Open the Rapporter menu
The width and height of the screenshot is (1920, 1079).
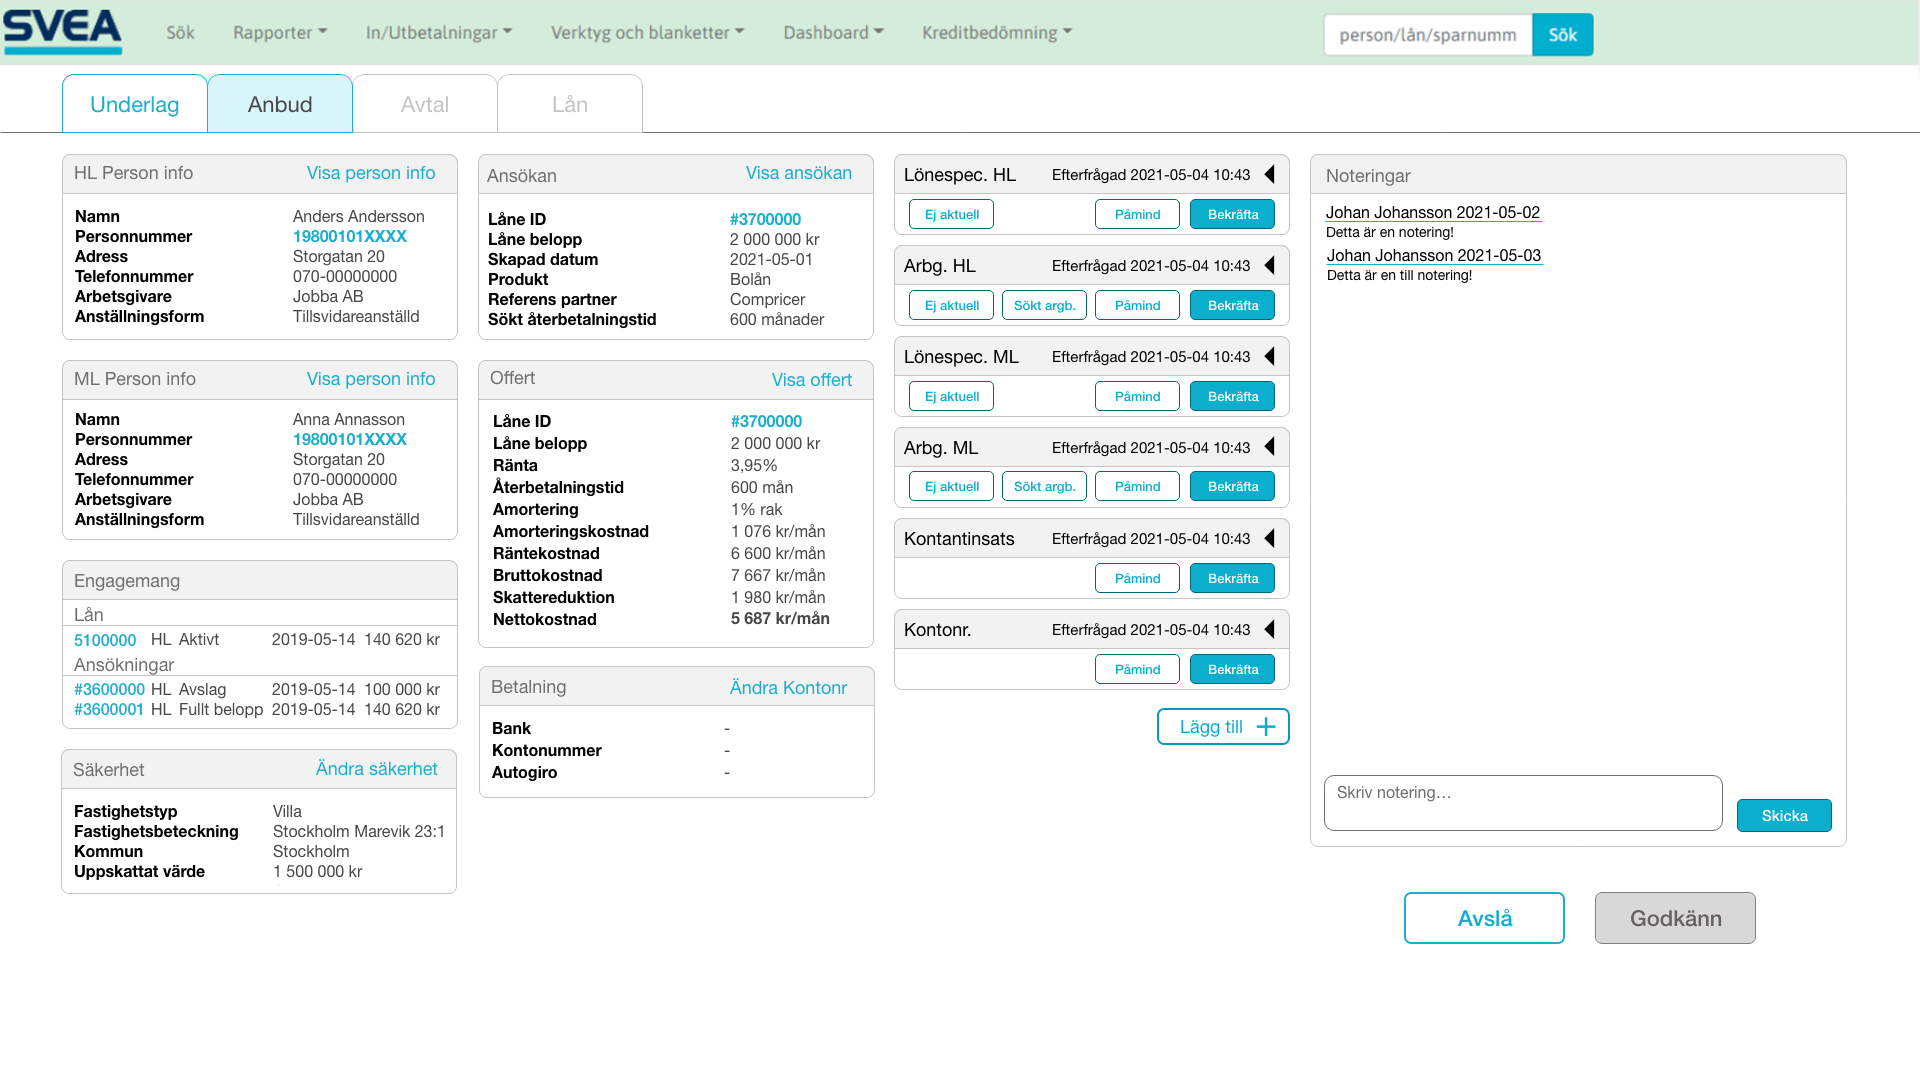tap(279, 32)
